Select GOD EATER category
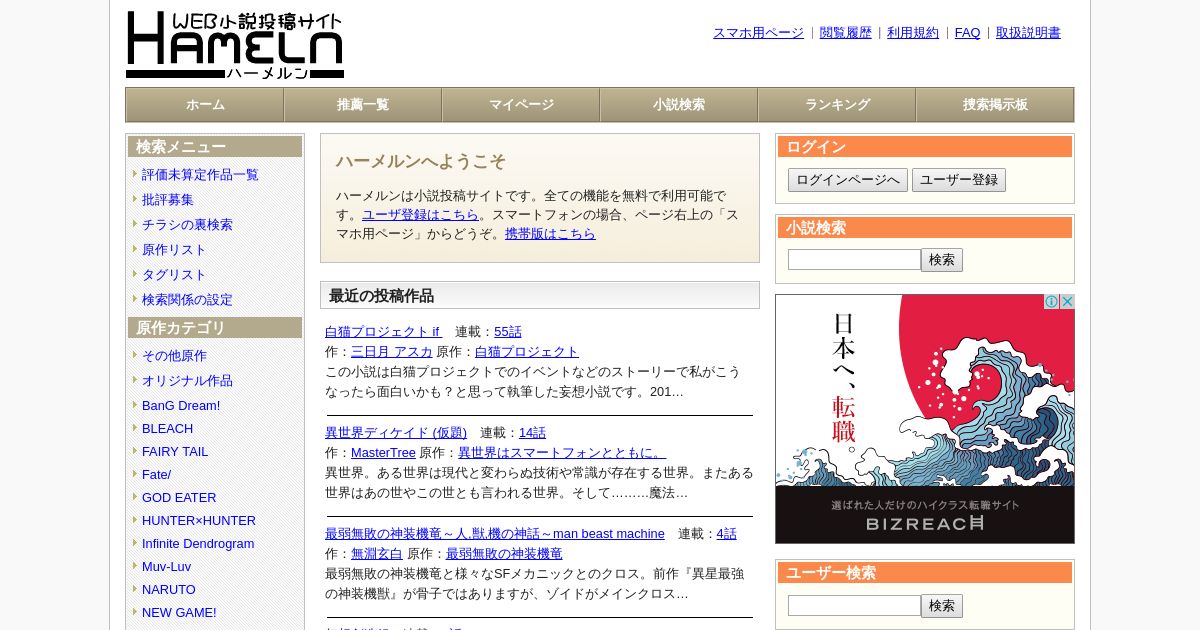 click(179, 497)
